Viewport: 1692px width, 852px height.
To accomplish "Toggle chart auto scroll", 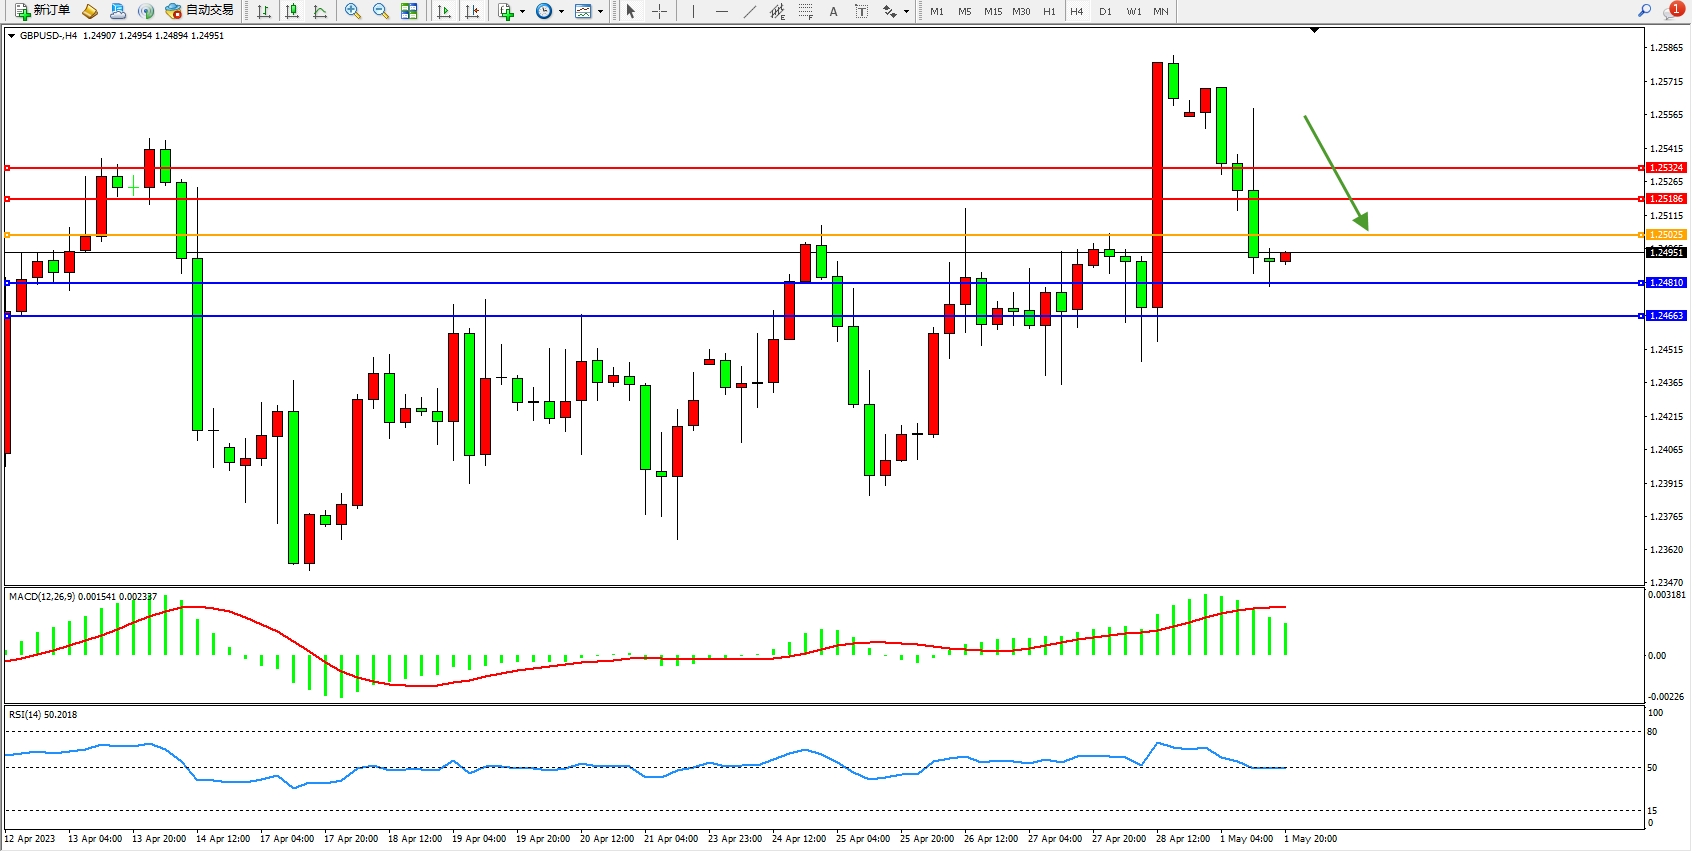I will tap(444, 11).
